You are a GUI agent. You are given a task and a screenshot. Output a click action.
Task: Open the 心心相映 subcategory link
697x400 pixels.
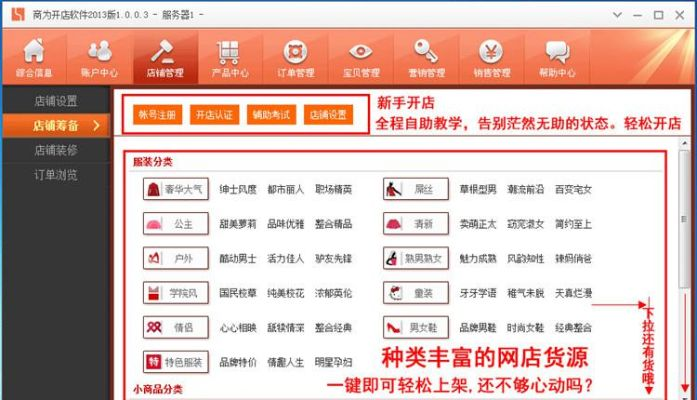pos(238,328)
